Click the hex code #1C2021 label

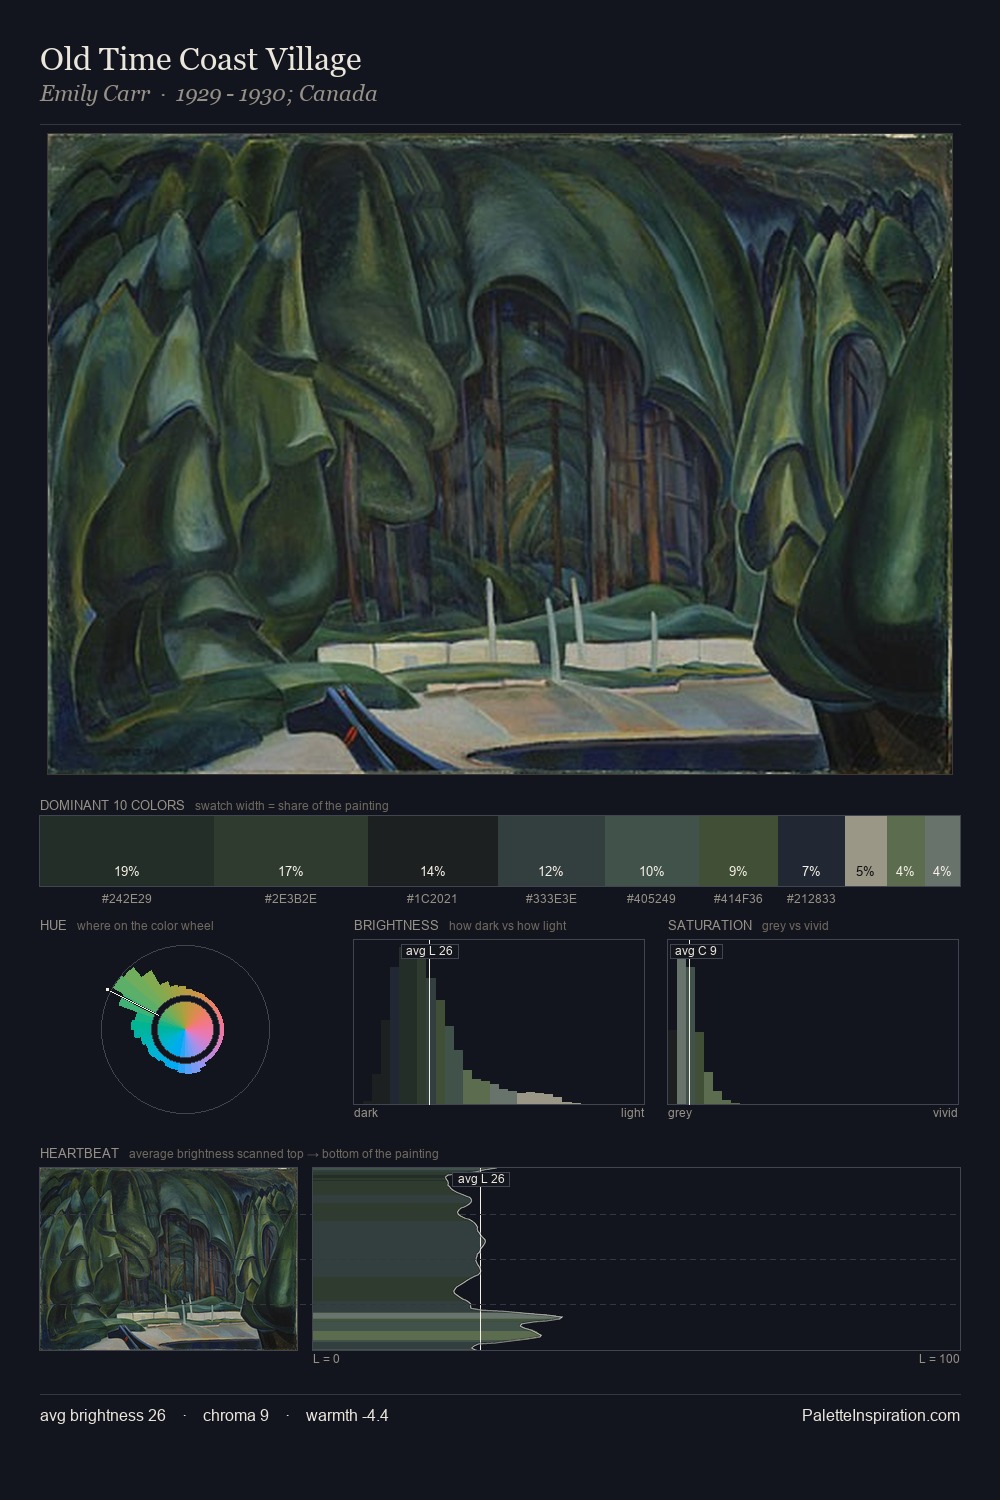(433, 899)
